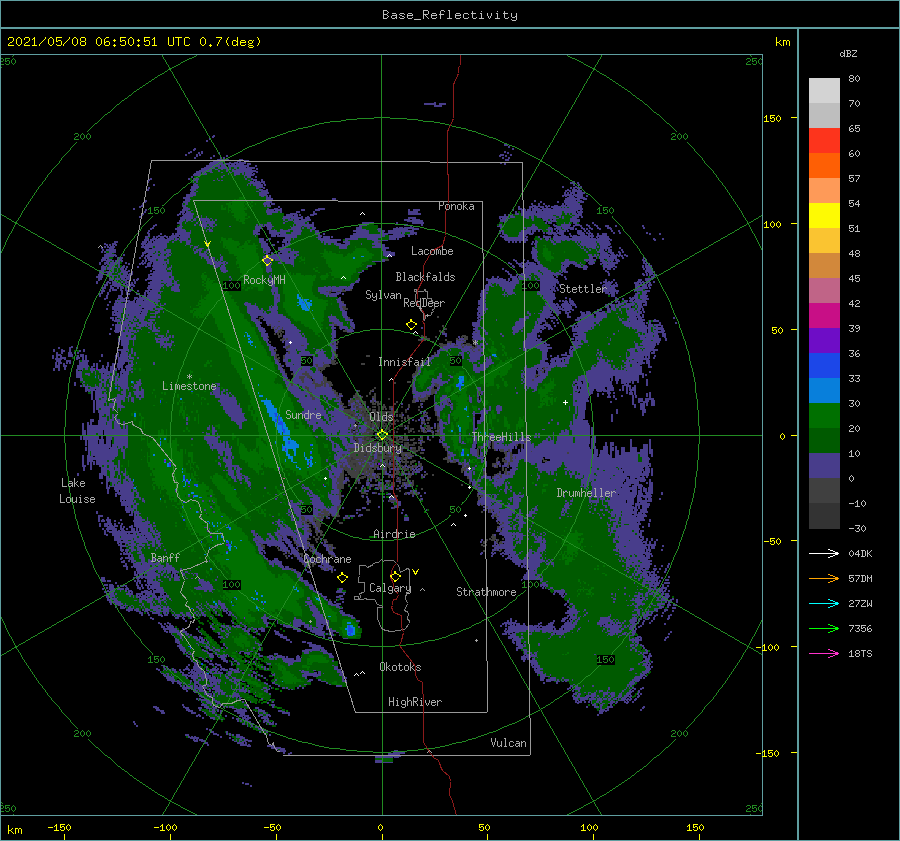Click the Cochrane label
Image resolution: width=900 pixels, height=841 pixels.
[x=327, y=559]
